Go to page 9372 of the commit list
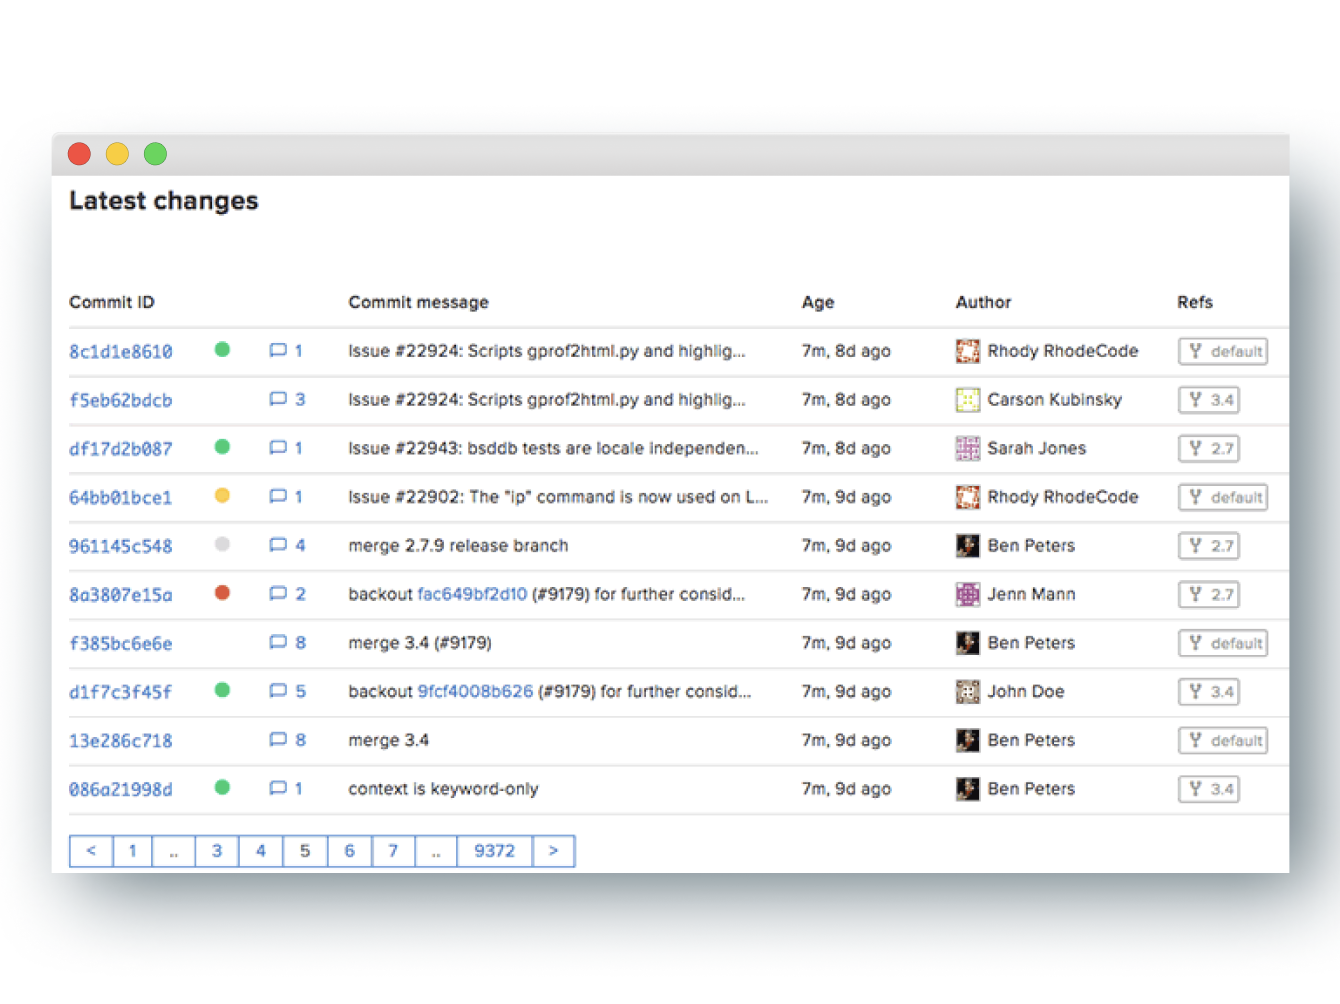Screen dimensions: 1340x1004 pos(494,850)
